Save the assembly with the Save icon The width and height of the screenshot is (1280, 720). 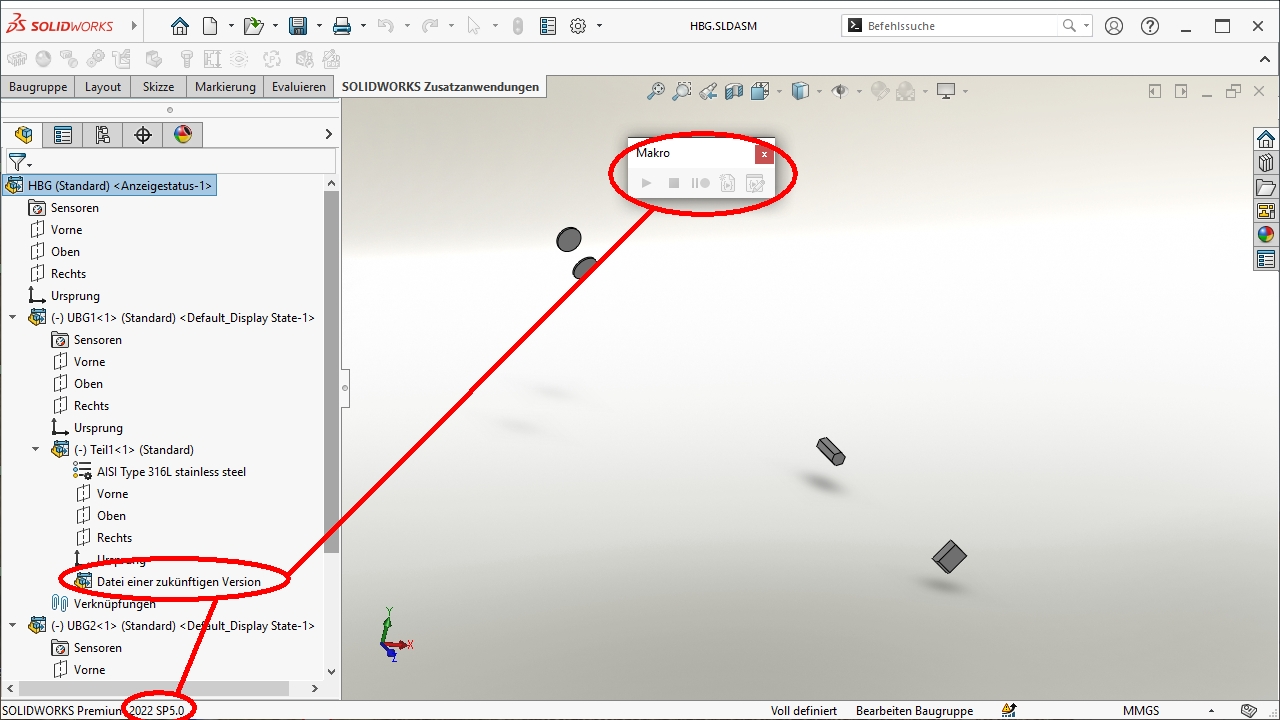click(298, 26)
